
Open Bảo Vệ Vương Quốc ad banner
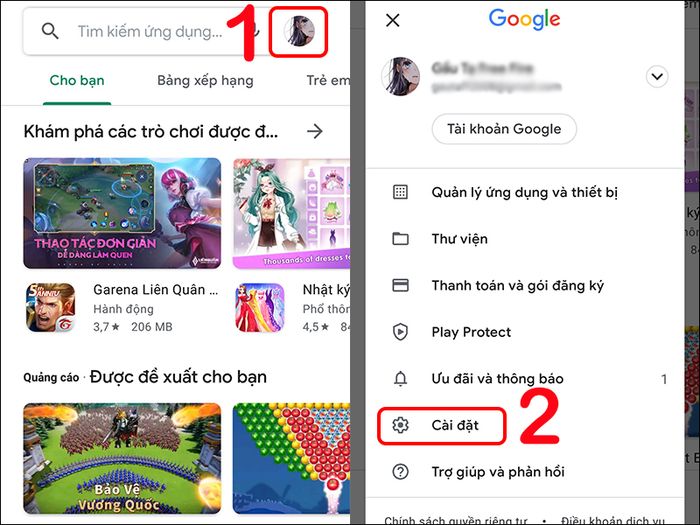(122, 458)
